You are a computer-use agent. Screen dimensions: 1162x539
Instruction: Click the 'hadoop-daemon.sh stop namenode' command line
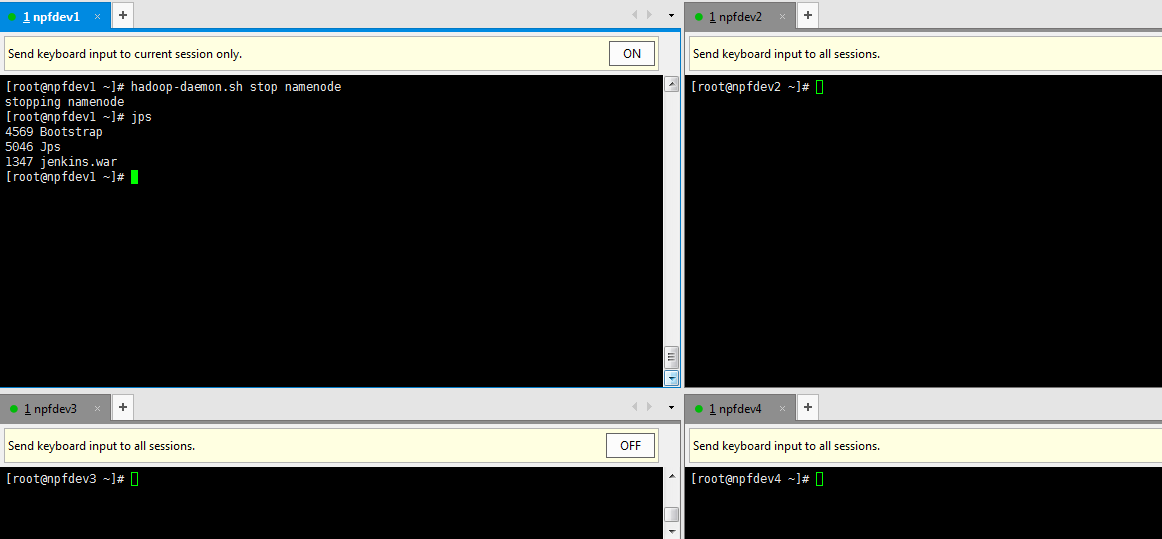pos(173,87)
